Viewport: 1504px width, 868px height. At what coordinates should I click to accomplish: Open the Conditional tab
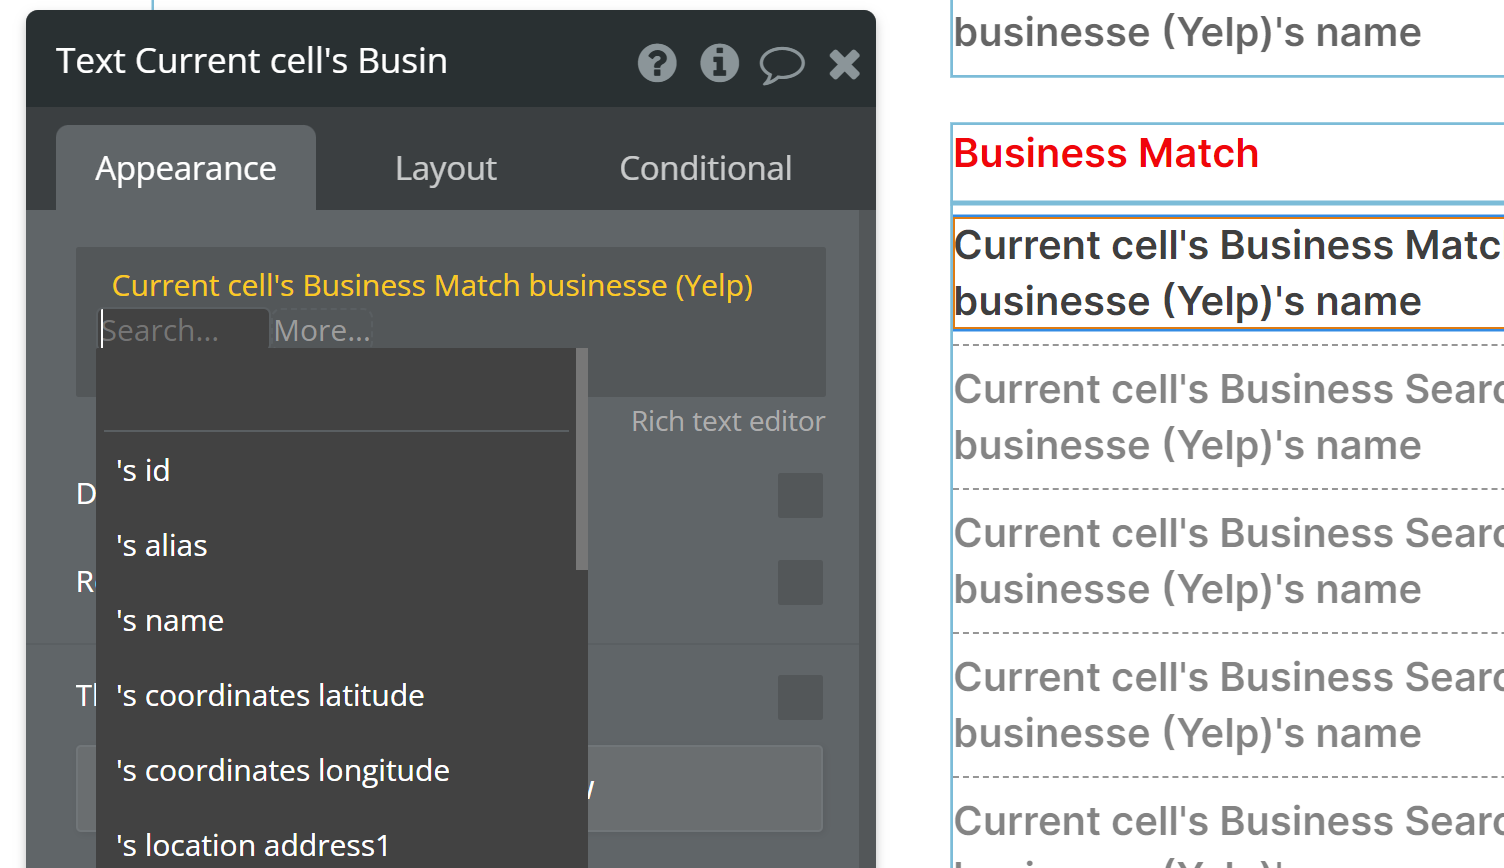pos(705,169)
